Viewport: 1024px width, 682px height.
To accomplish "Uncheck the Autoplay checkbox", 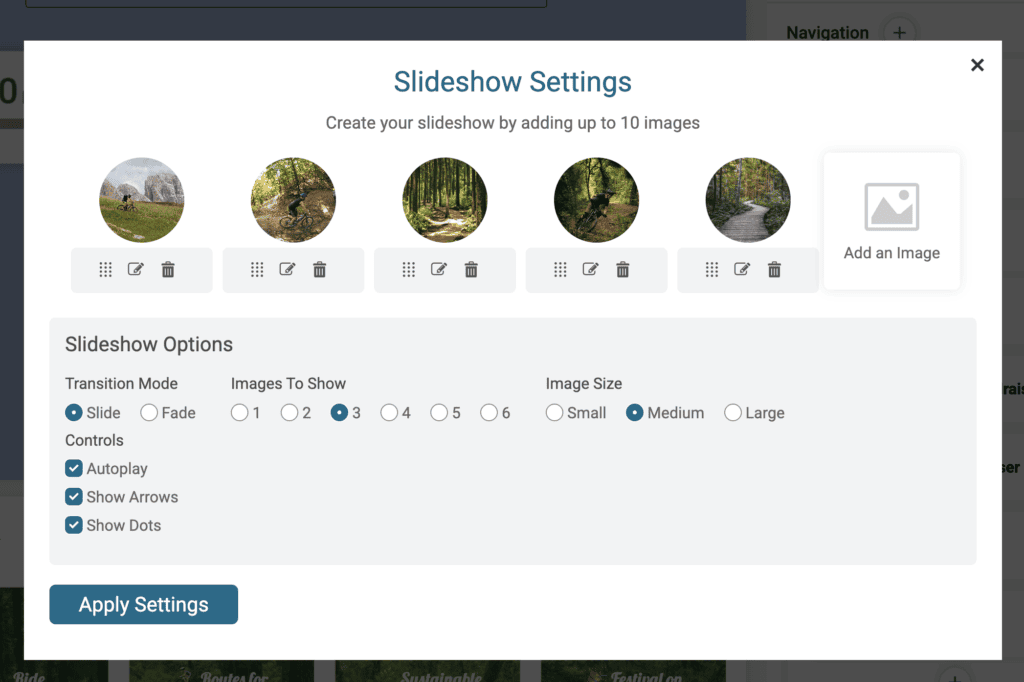I will 74,468.
